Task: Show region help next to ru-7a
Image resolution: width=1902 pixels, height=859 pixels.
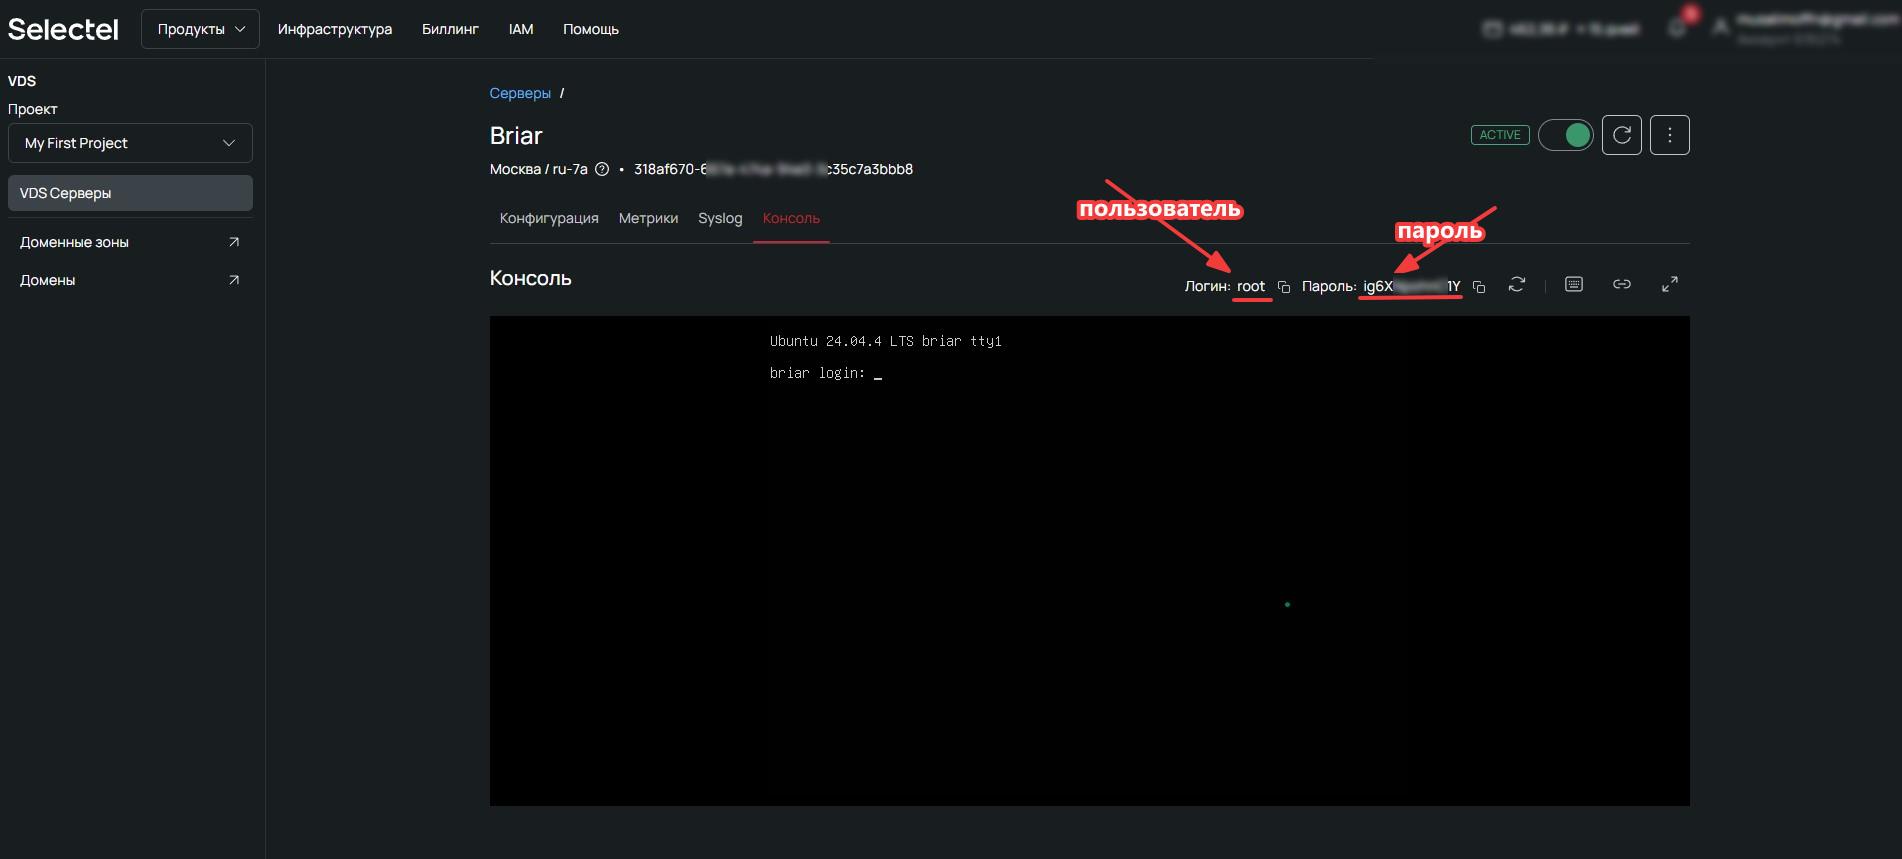Action: pos(602,169)
